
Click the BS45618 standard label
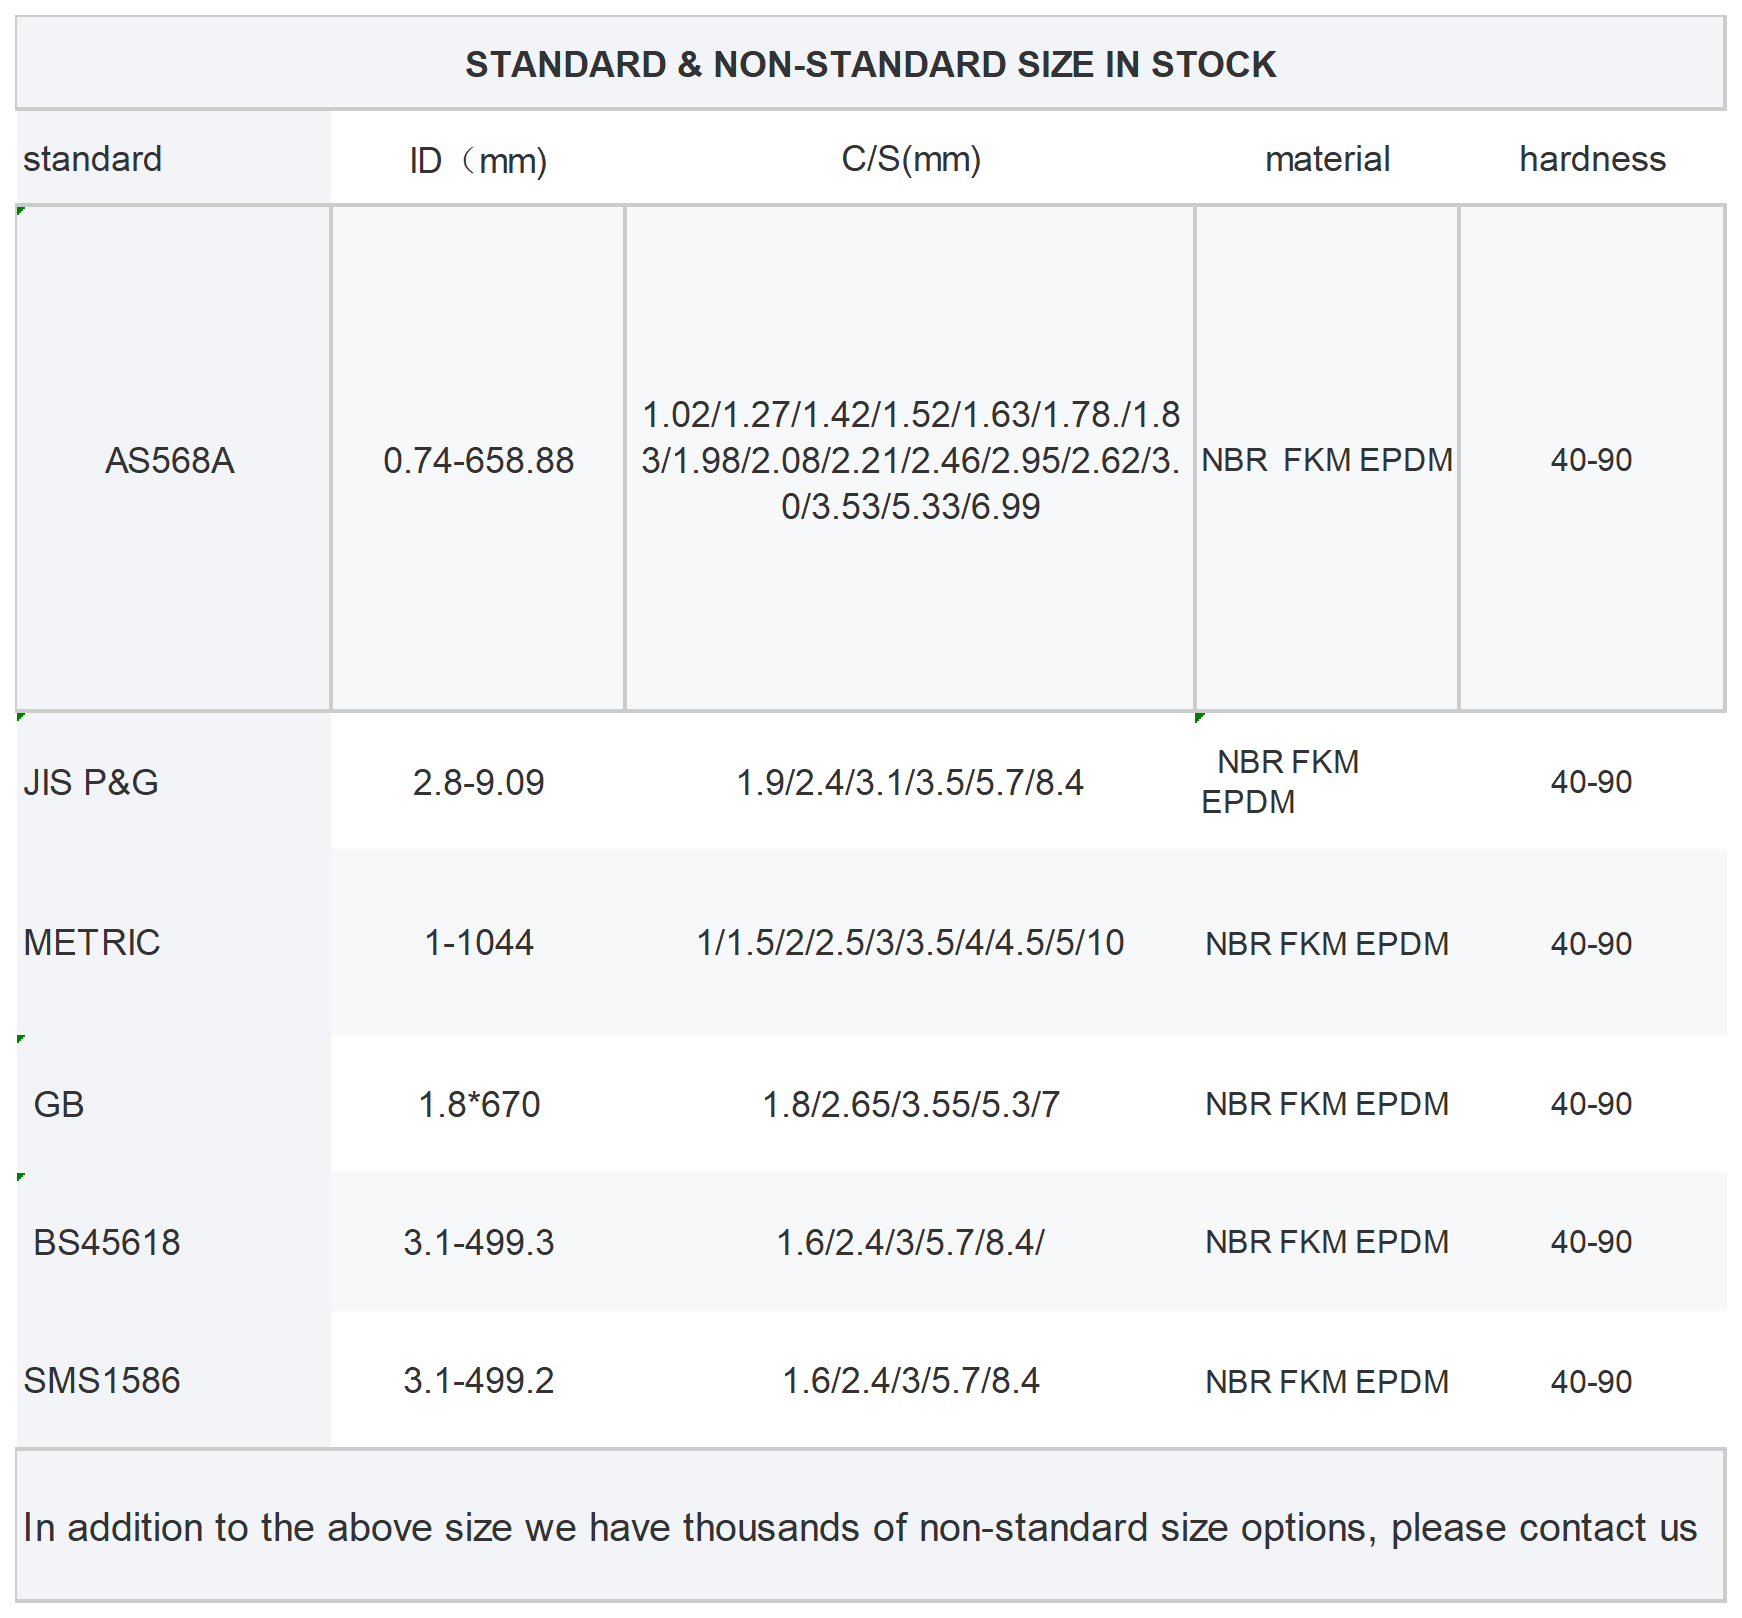(x=107, y=1242)
